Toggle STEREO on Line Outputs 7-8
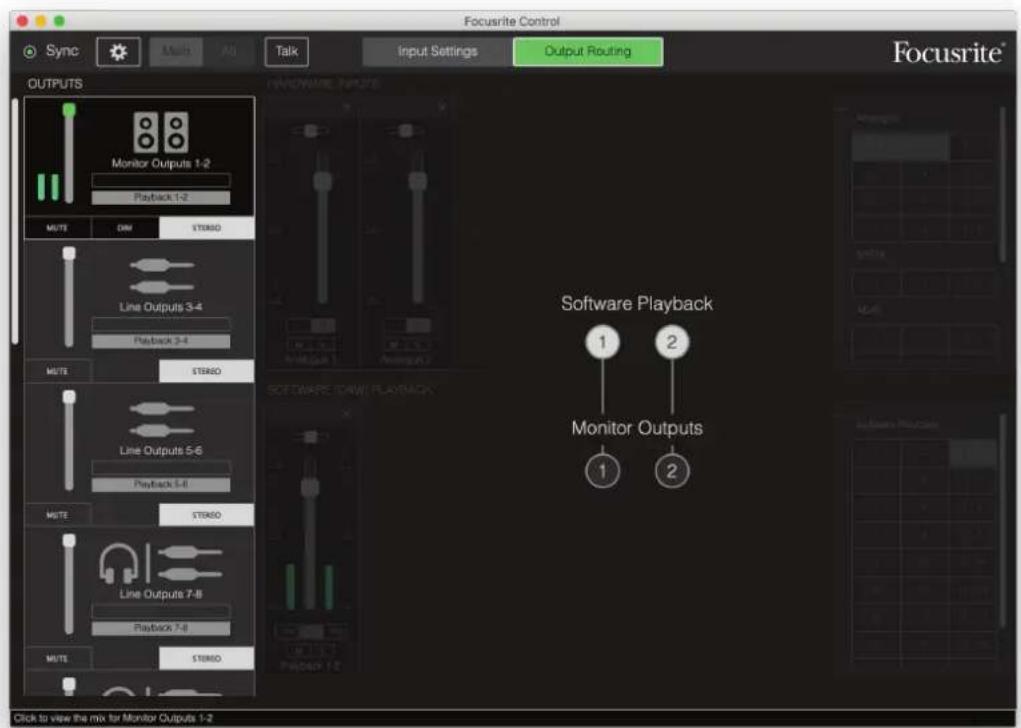Image resolution: width=1021 pixels, height=728 pixels. (x=206, y=658)
